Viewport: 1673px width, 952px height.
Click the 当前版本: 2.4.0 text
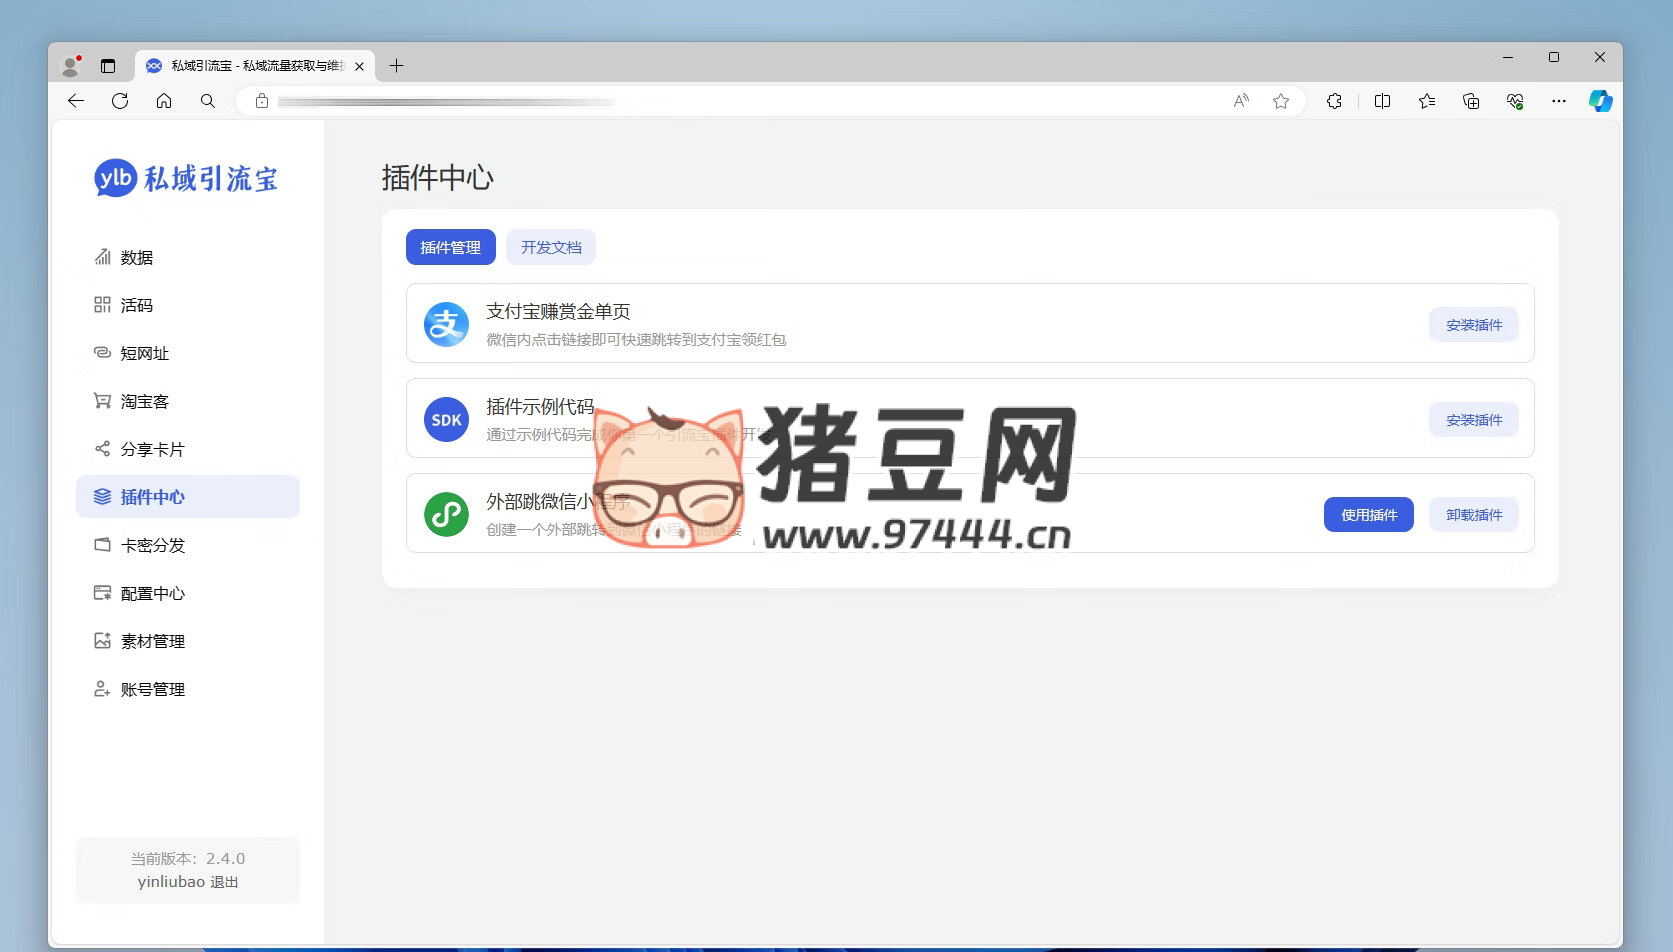click(188, 858)
